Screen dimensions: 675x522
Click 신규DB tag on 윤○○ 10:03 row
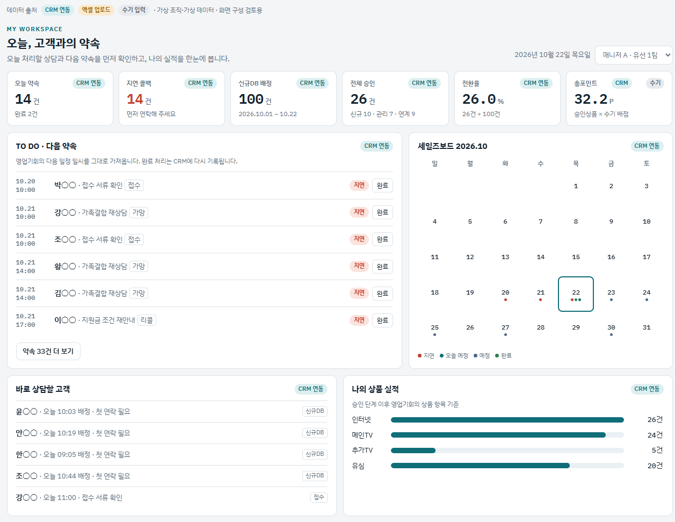tap(315, 411)
